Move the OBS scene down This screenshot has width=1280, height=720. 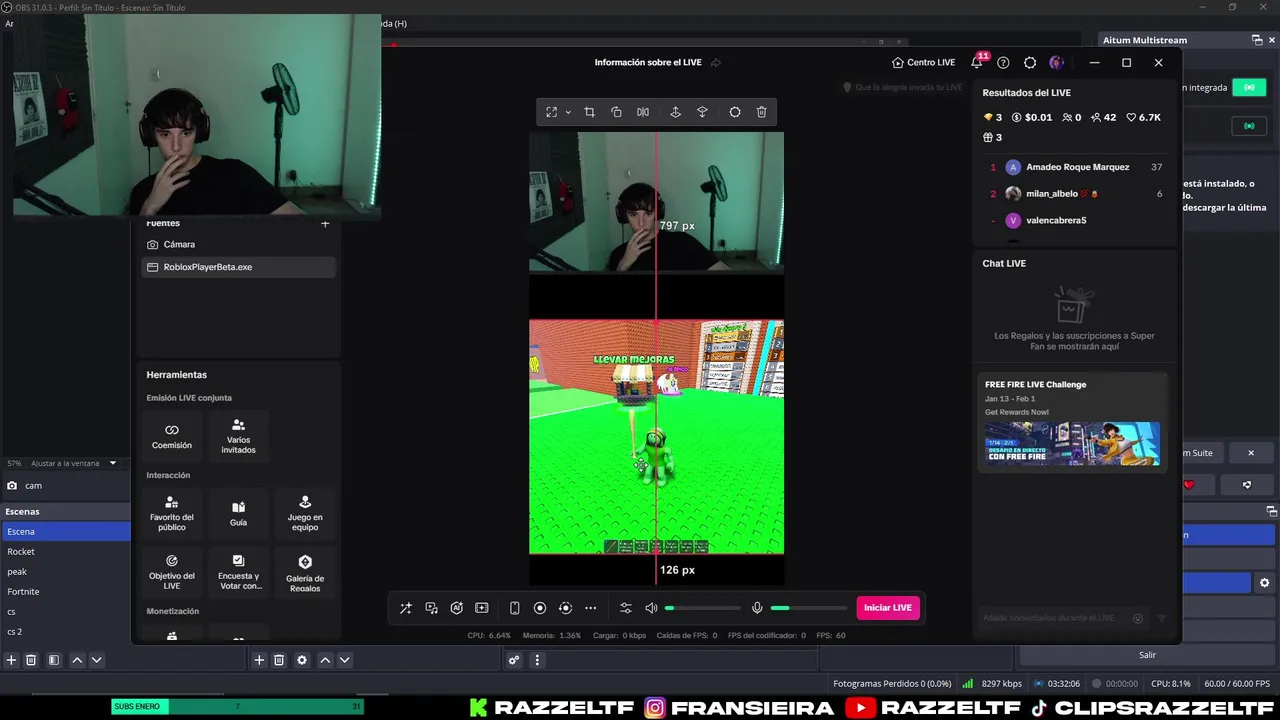(97, 660)
